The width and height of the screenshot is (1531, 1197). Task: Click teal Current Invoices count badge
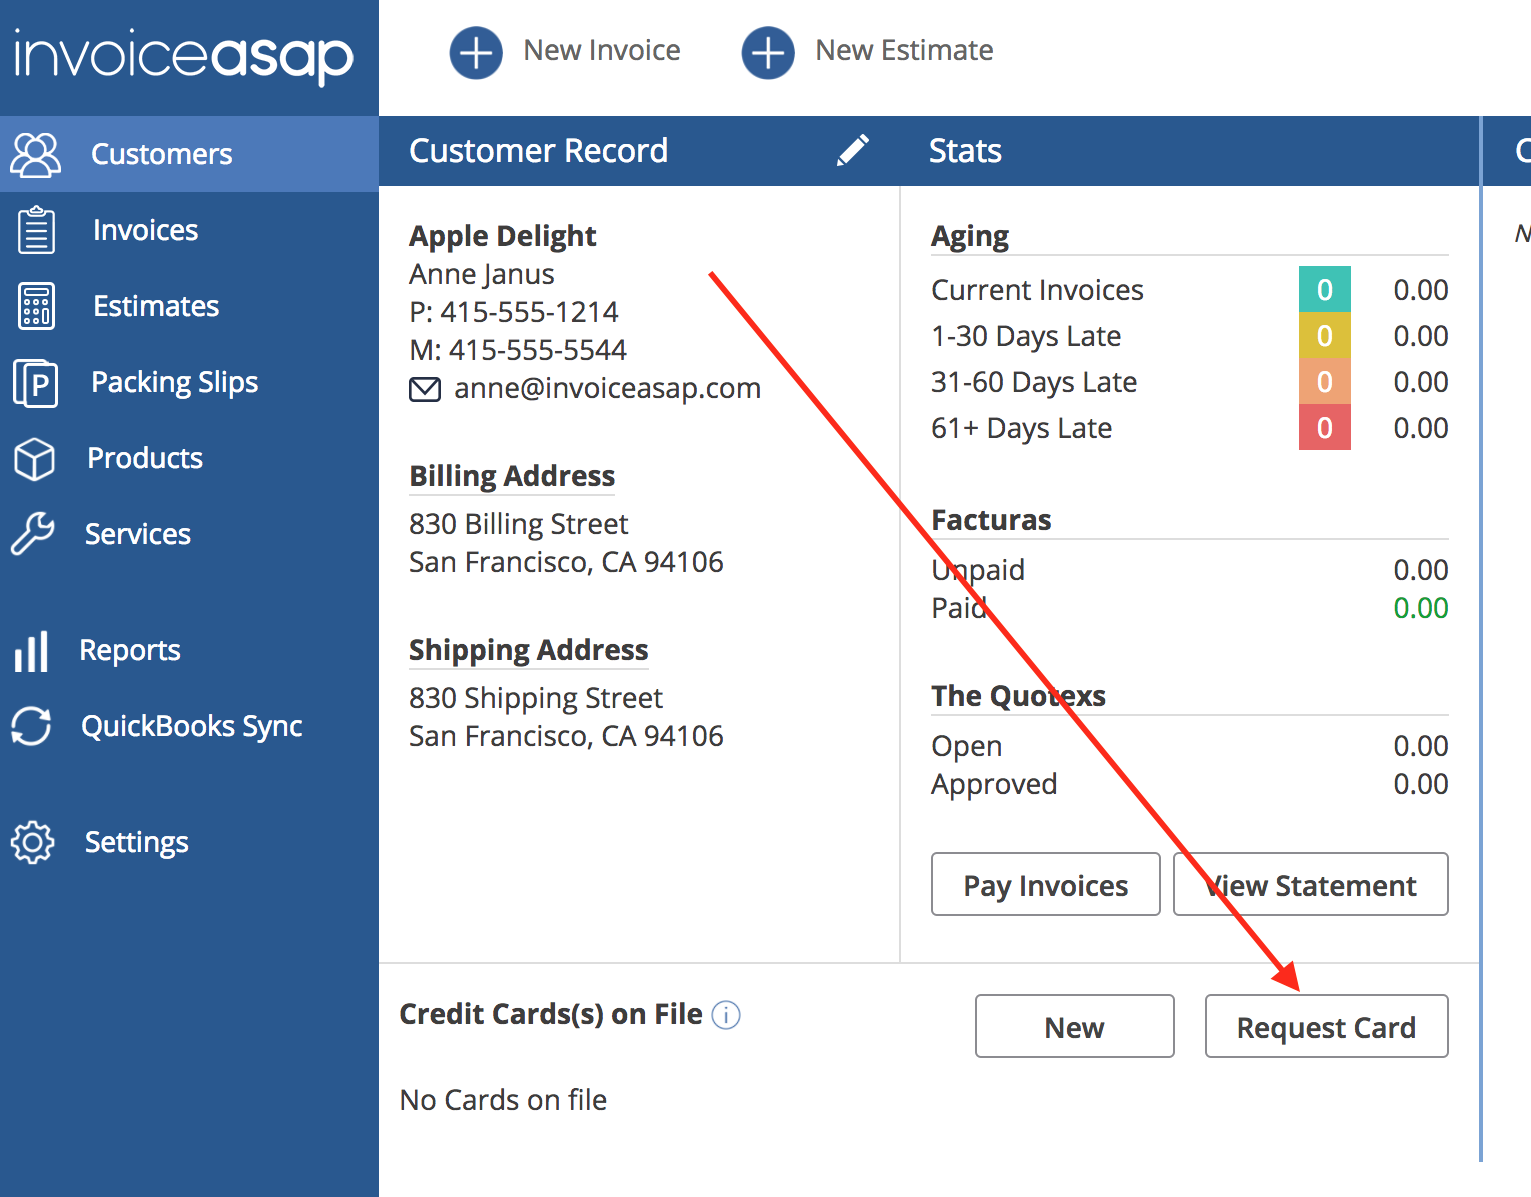[x=1325, y=289]
